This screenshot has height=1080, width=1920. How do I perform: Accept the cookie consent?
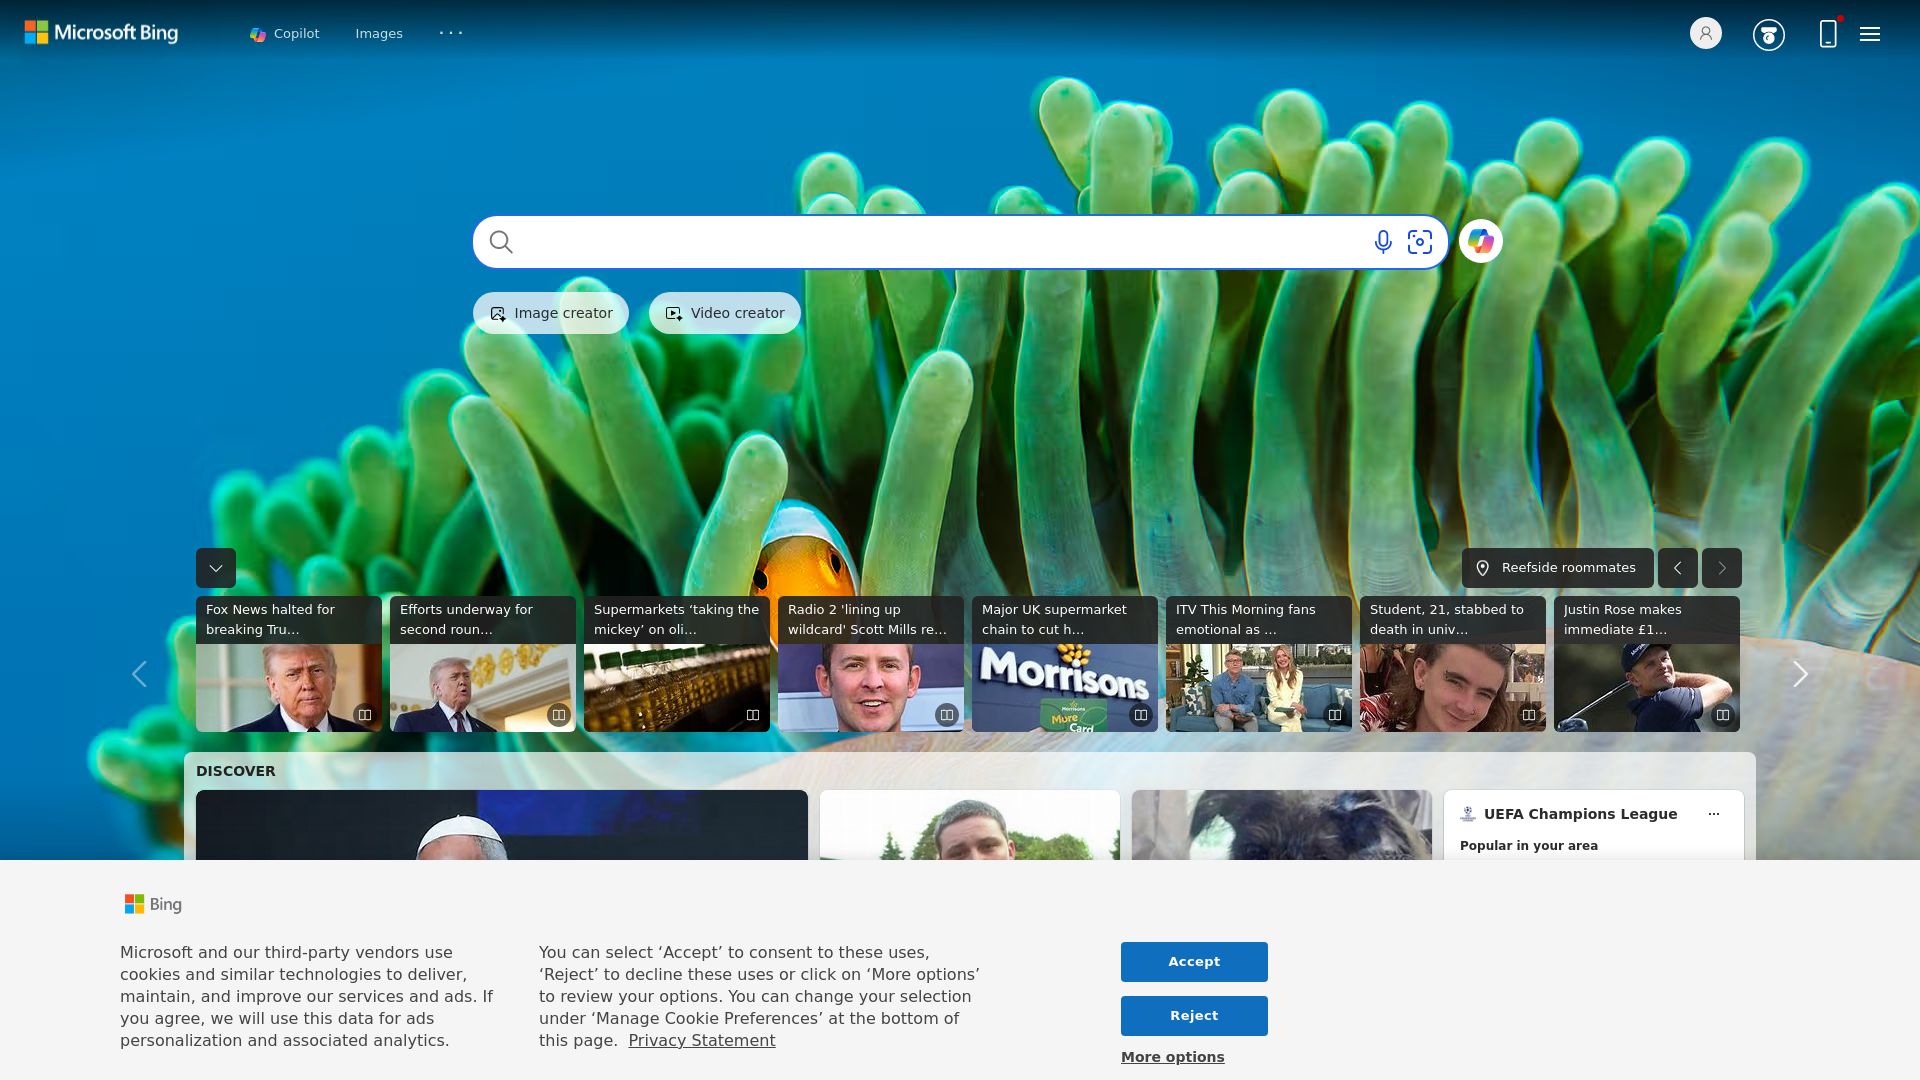click(x=1194, y=961)
